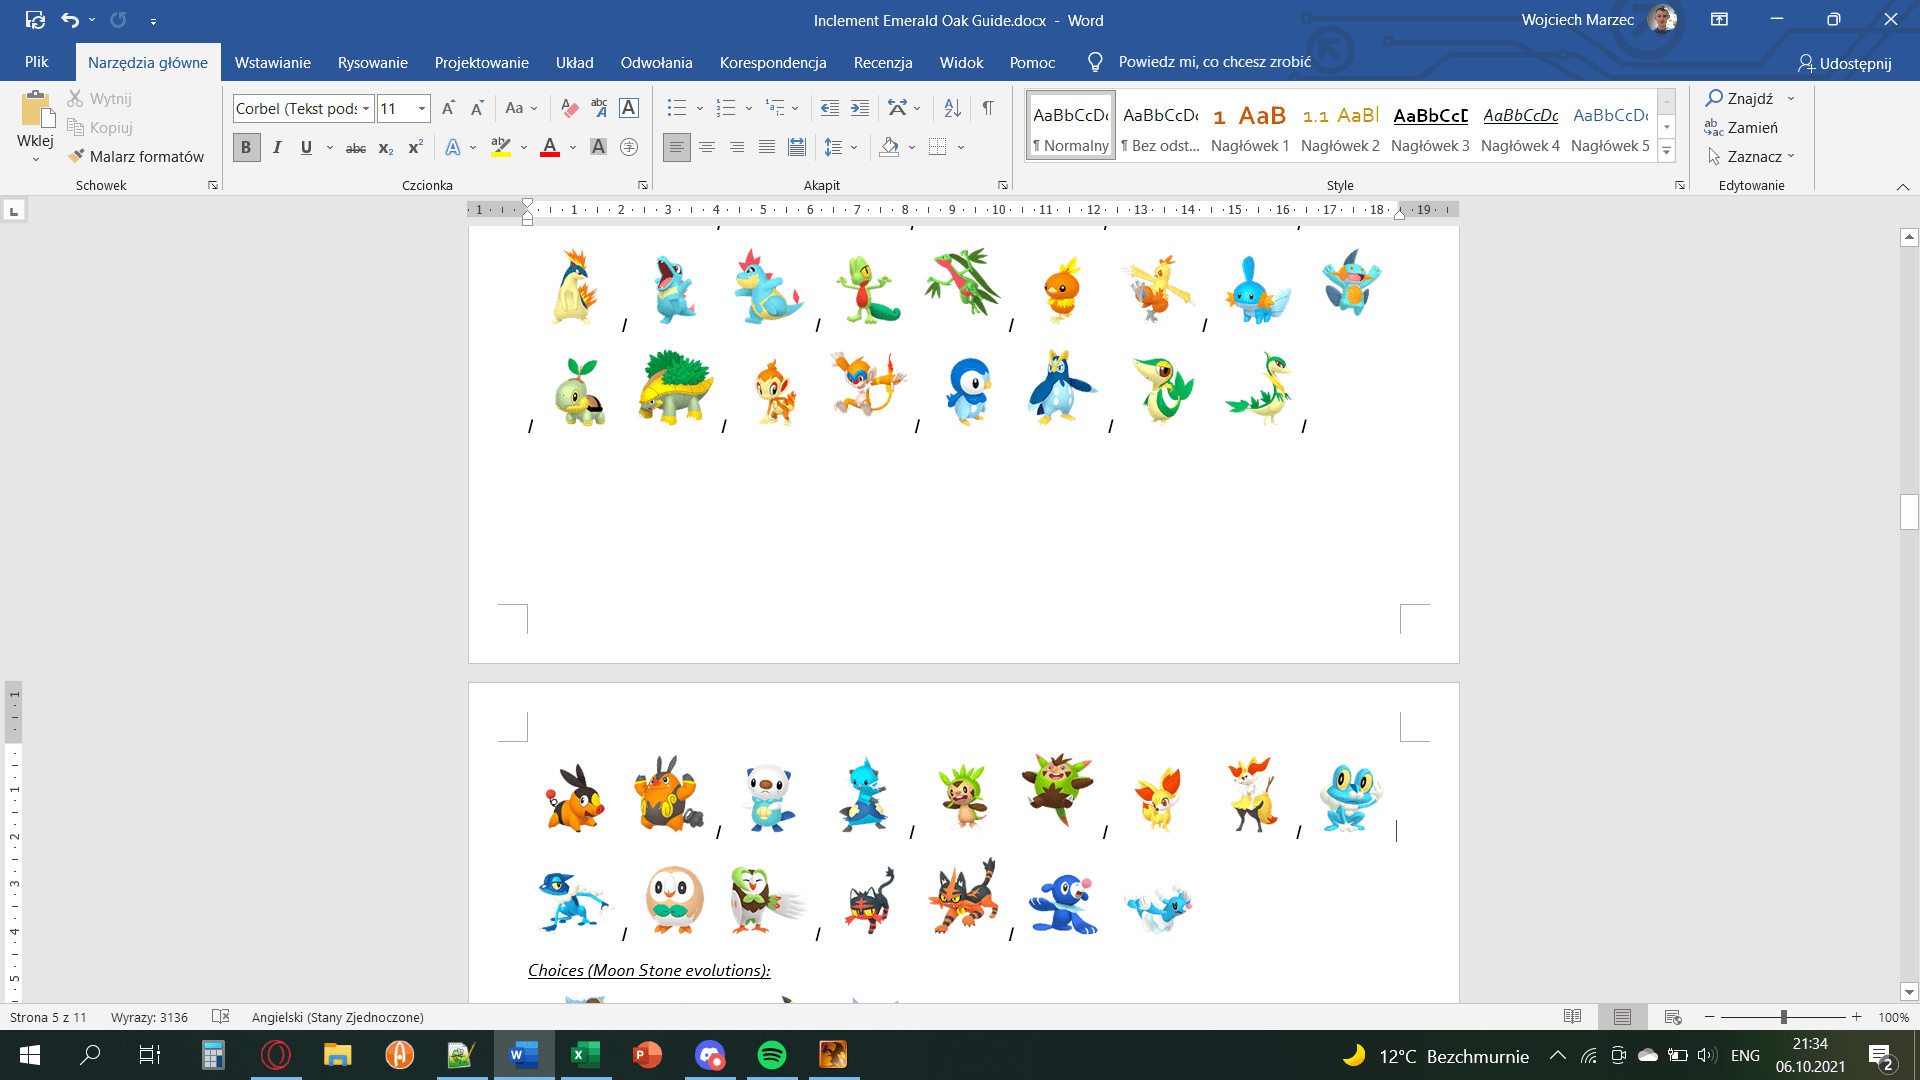Expand the line spacing options
This screenshot has height=1080, width=1920.
pos(852,147)
